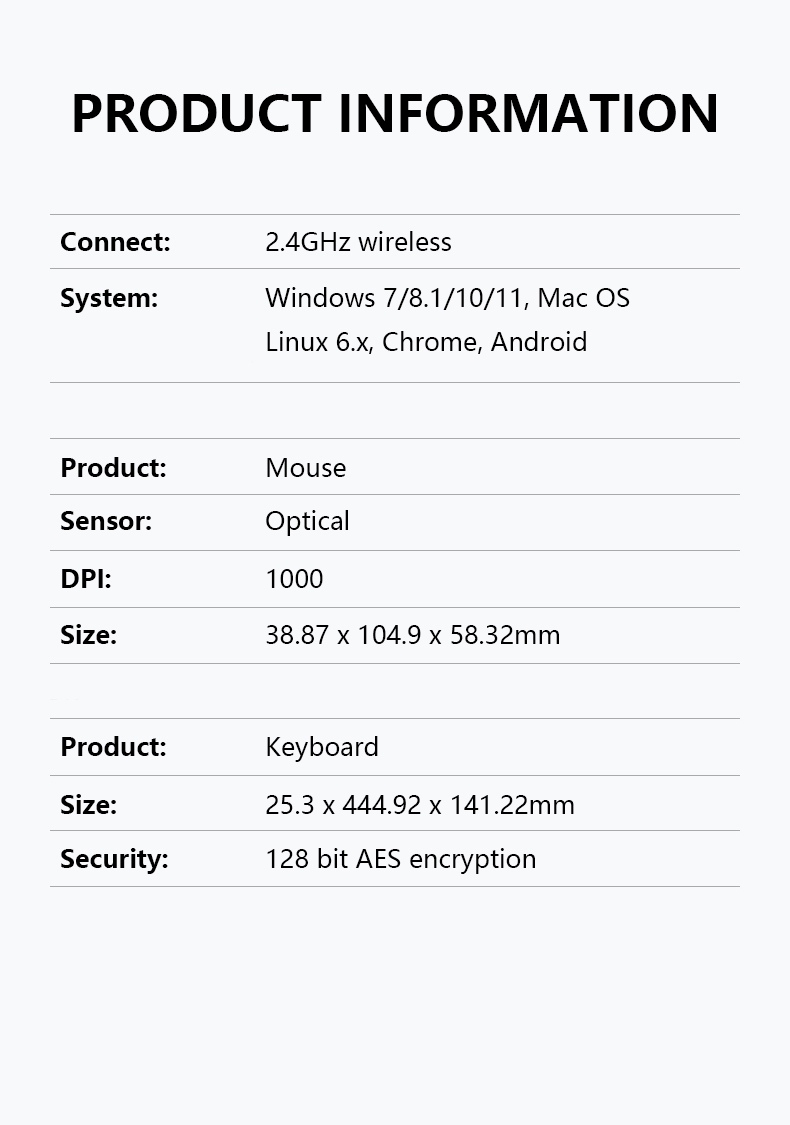Click the 38.87 x 104.9 x 58.32mm value

[x=413, y=635]
